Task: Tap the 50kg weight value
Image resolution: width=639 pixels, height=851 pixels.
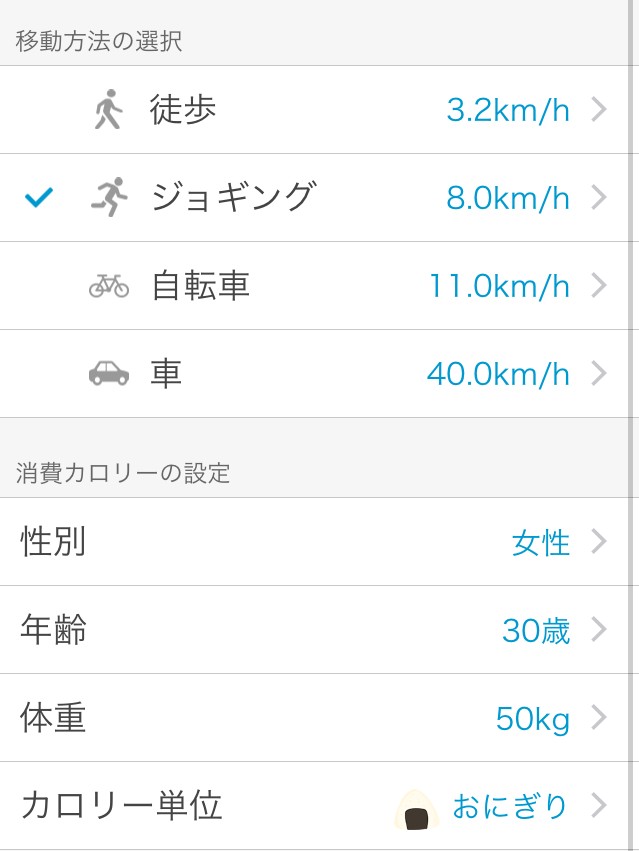Action: pyautogui.click(x=532, y=719)
